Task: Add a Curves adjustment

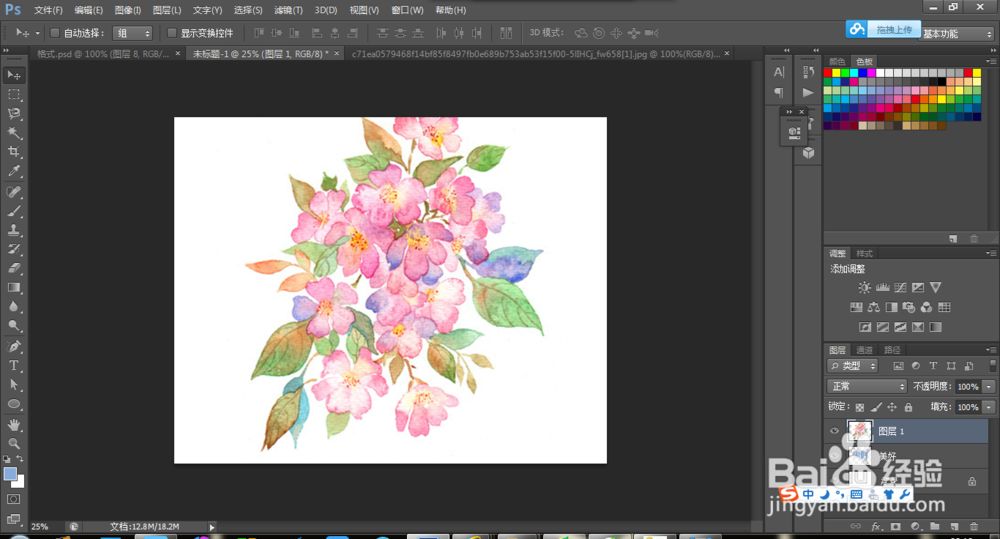Action: 900,288
